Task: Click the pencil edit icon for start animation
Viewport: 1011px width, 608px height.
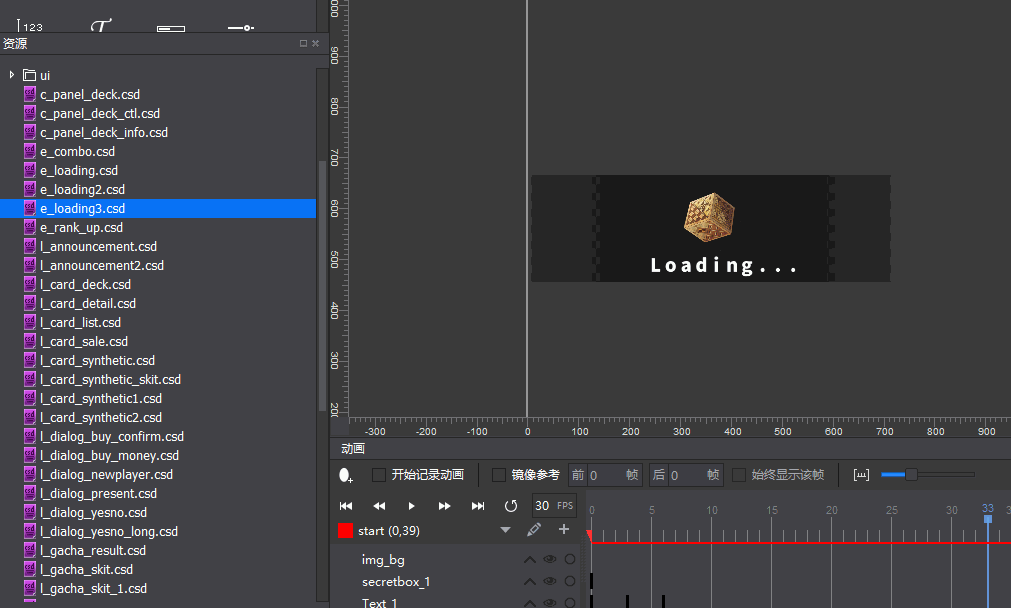Action: tap(534, 529)
